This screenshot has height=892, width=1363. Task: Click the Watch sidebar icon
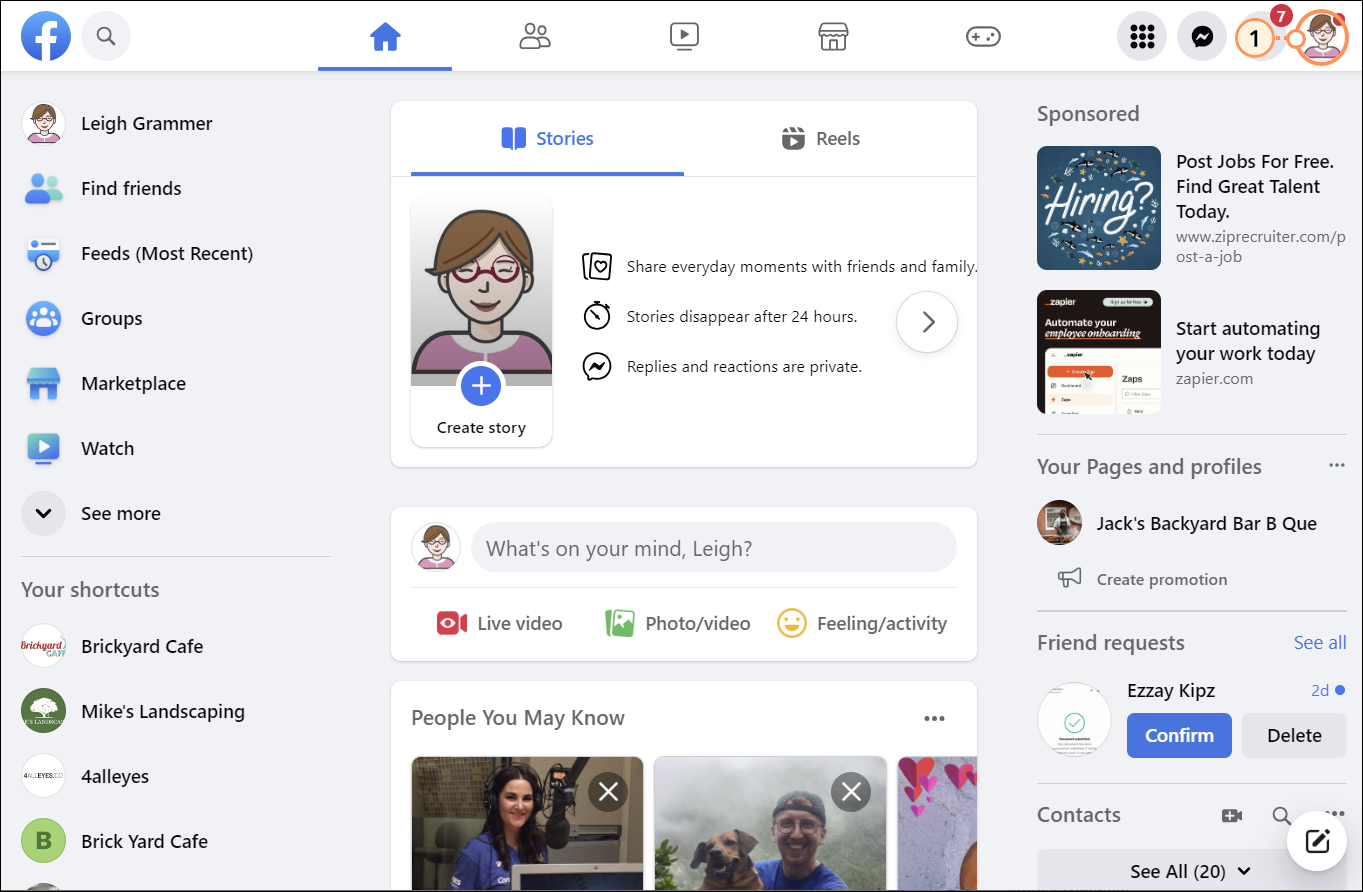(x=43, y=449)
